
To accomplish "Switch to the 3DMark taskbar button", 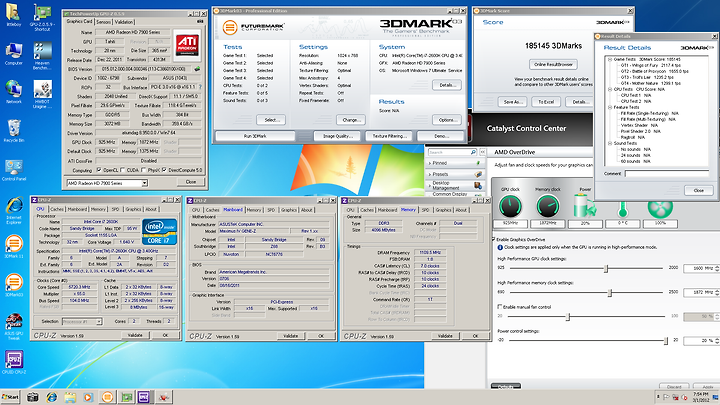I will pyautogui.click(x=107, y=397).
